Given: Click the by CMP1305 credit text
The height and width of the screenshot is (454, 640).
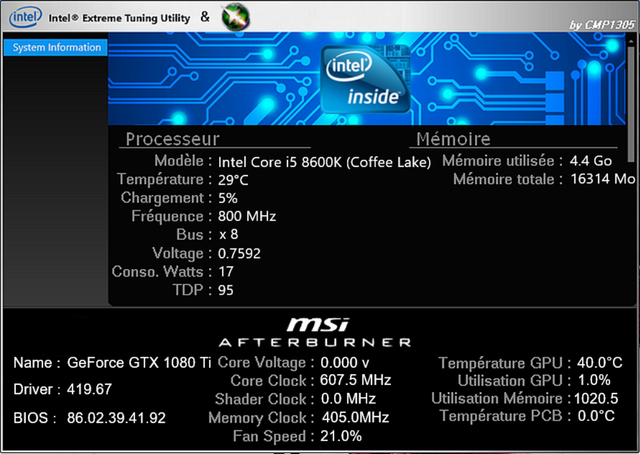Looking at the screenshot, I should click(x=602, y=25).
